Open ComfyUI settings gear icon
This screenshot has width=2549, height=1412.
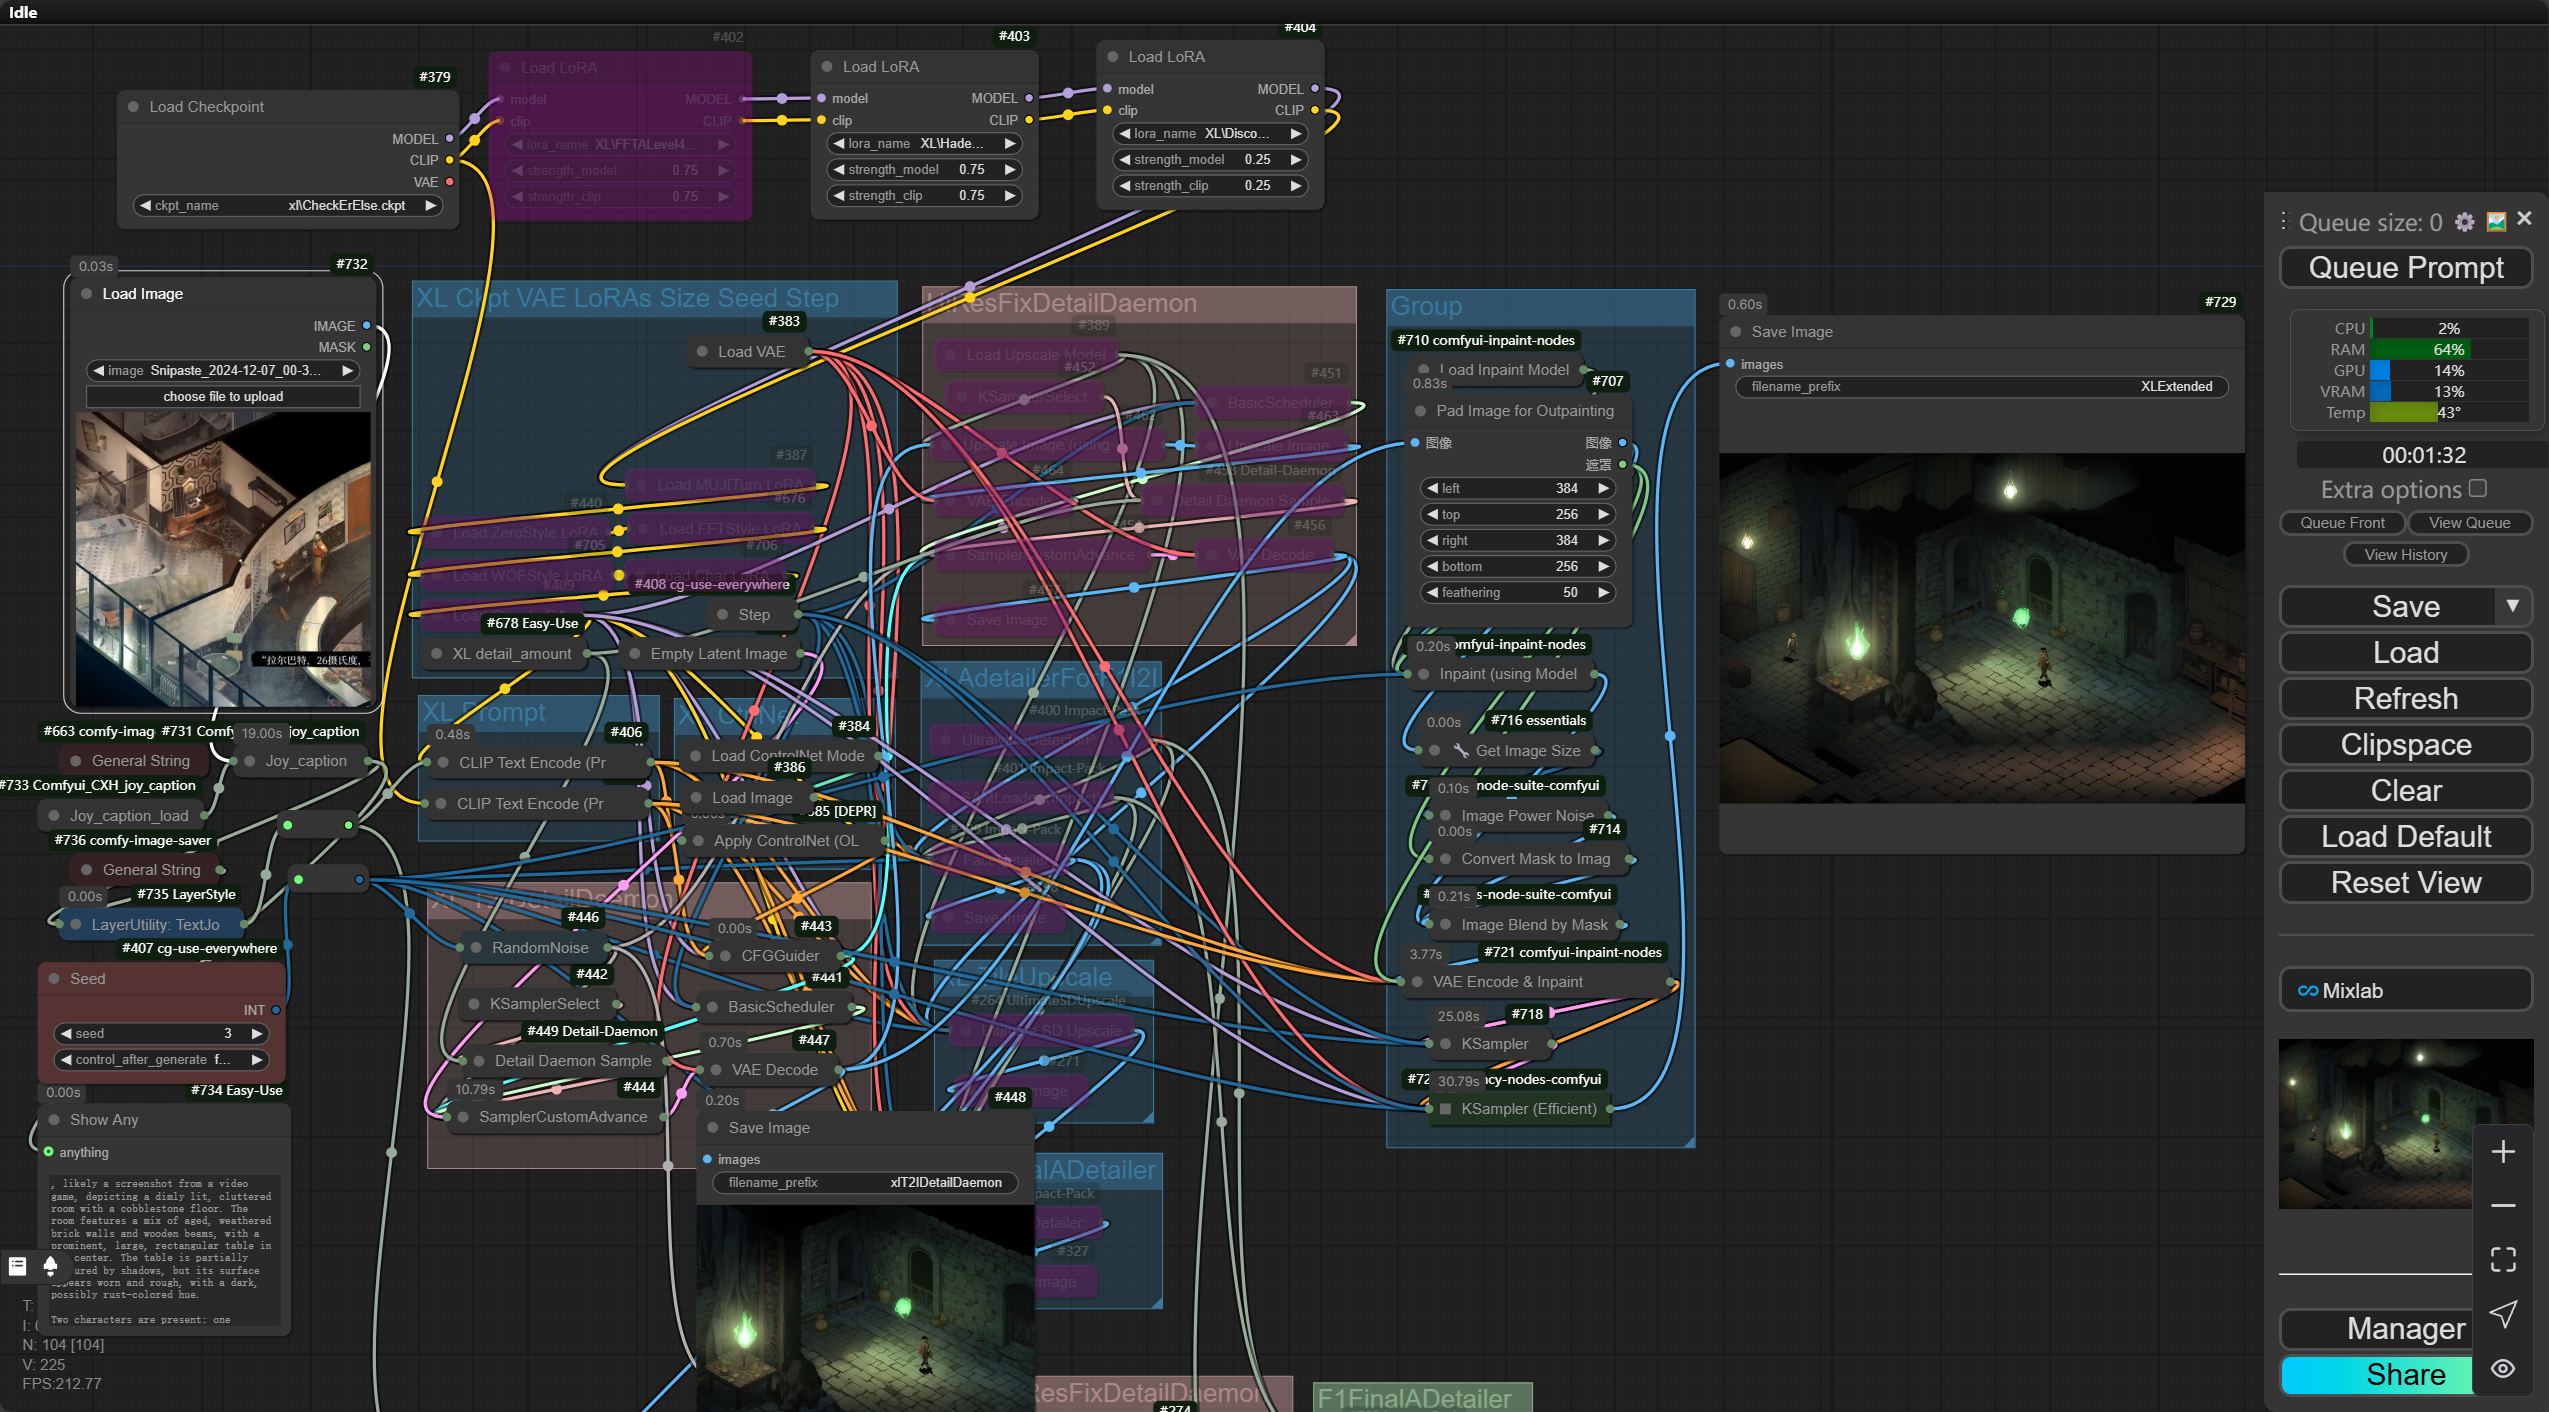pos(2464,222)
